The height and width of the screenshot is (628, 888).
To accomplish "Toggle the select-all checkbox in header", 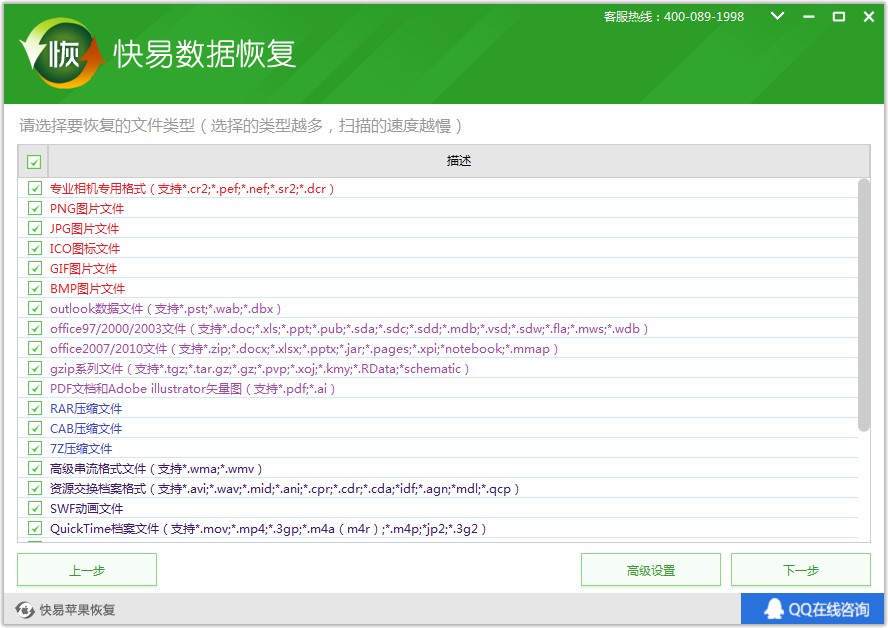I will (34, 162).
